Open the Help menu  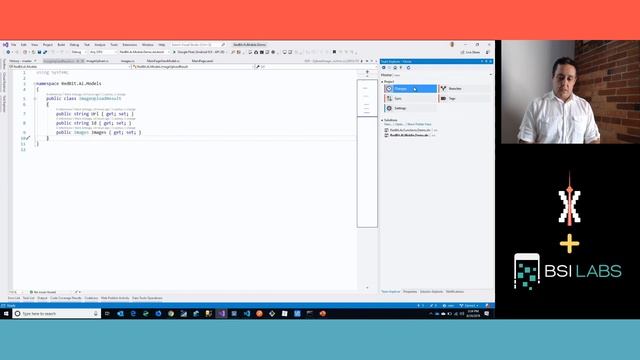coord(162,44)
